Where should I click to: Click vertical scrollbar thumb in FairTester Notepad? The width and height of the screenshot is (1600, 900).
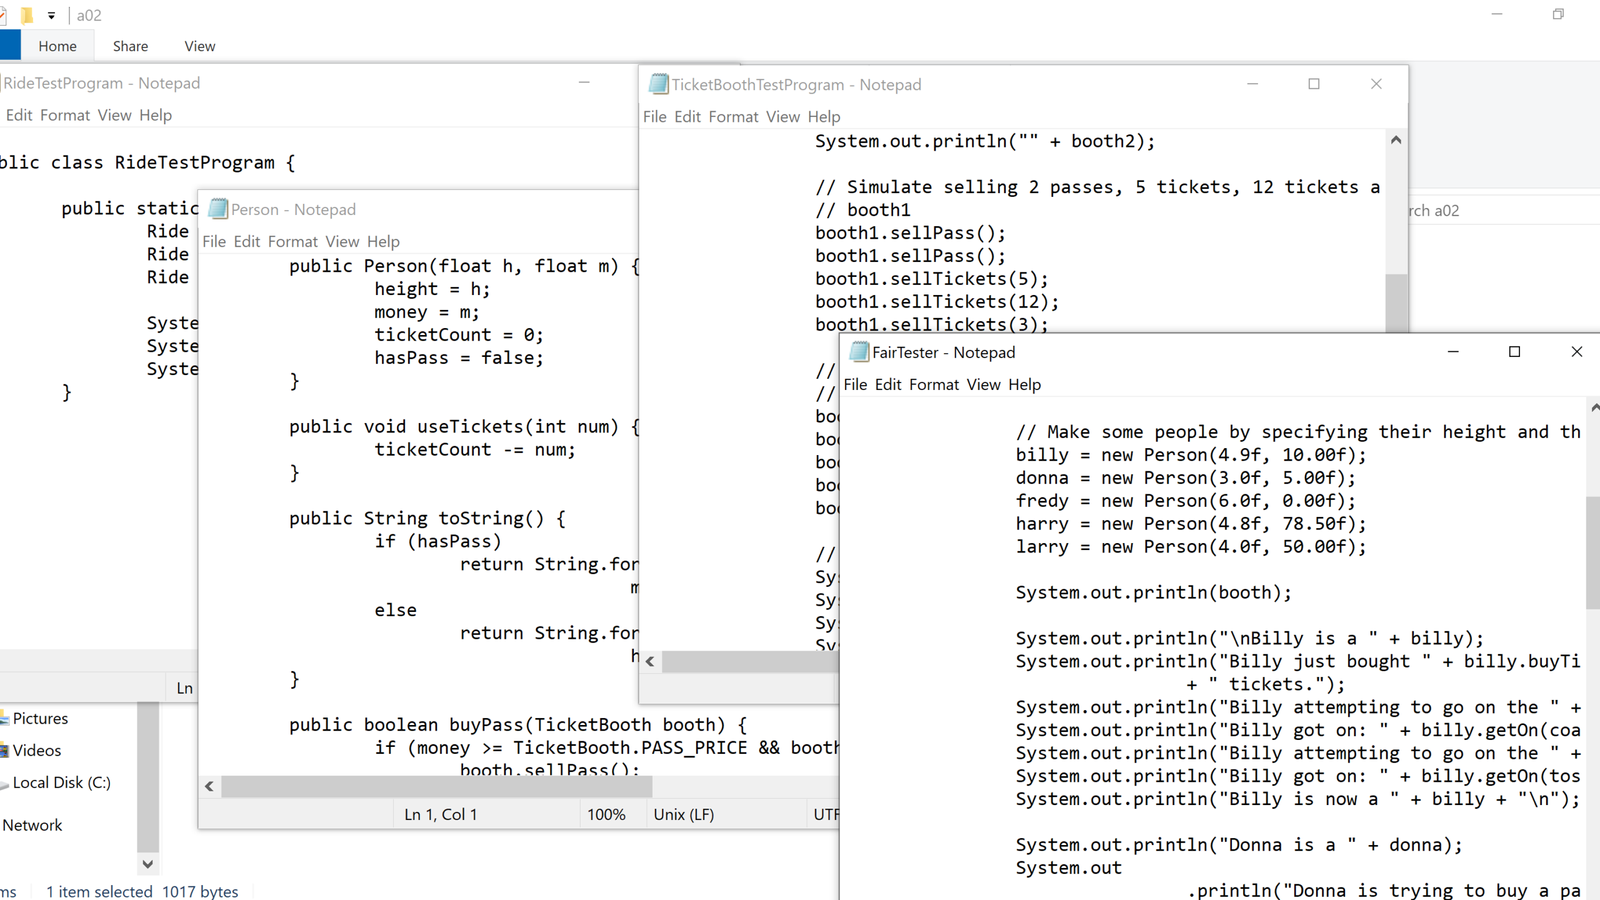pyautogui.click(x=1593, y=552)
